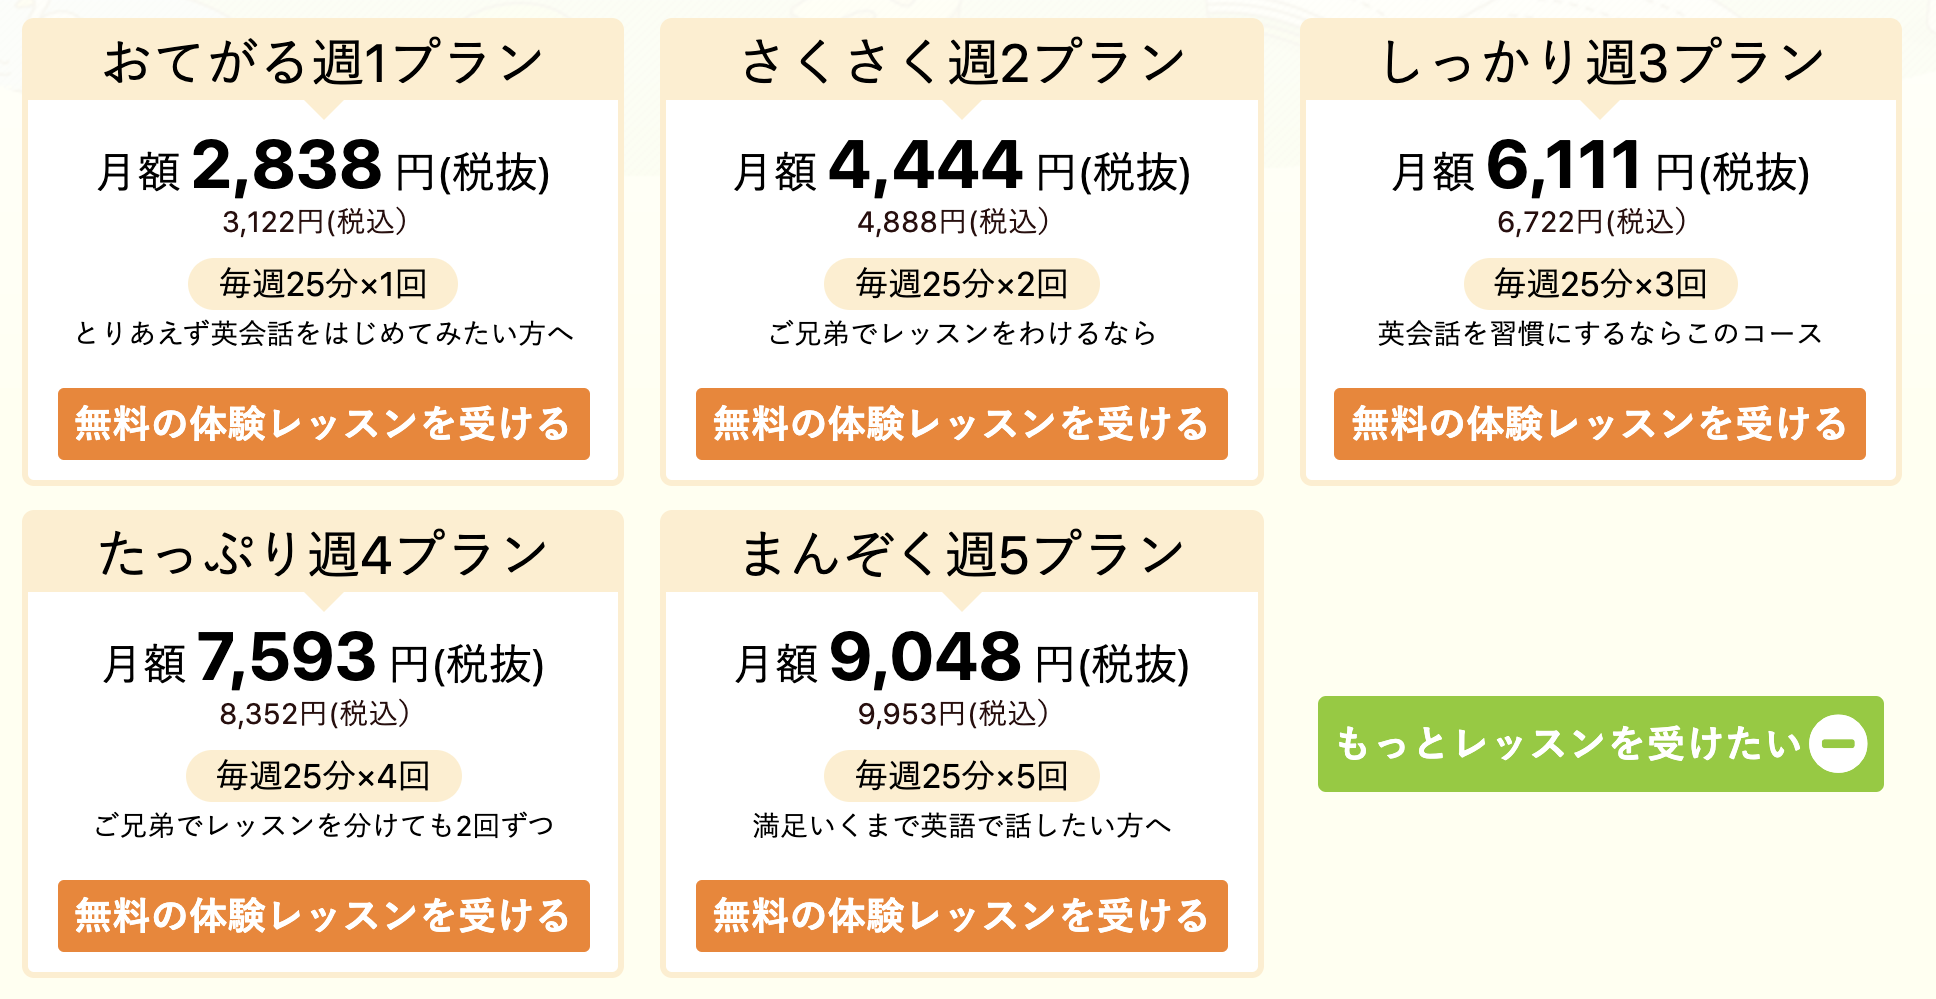Select the たっぷり週4プラン header

pyautogui.click(x=323, y=554)
